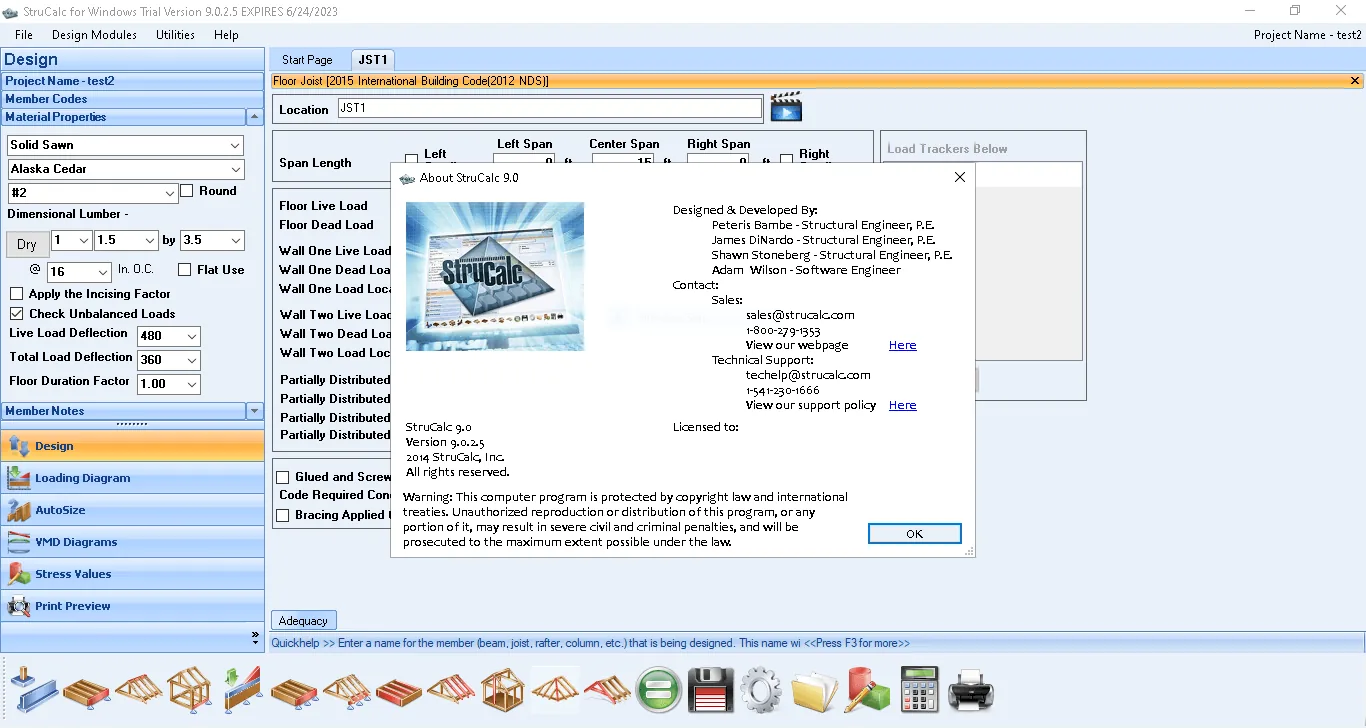Enable Apply the Incising Factor
This screenshot has width=1366, height=728.
pyautogui.click(x=16, y=294)
